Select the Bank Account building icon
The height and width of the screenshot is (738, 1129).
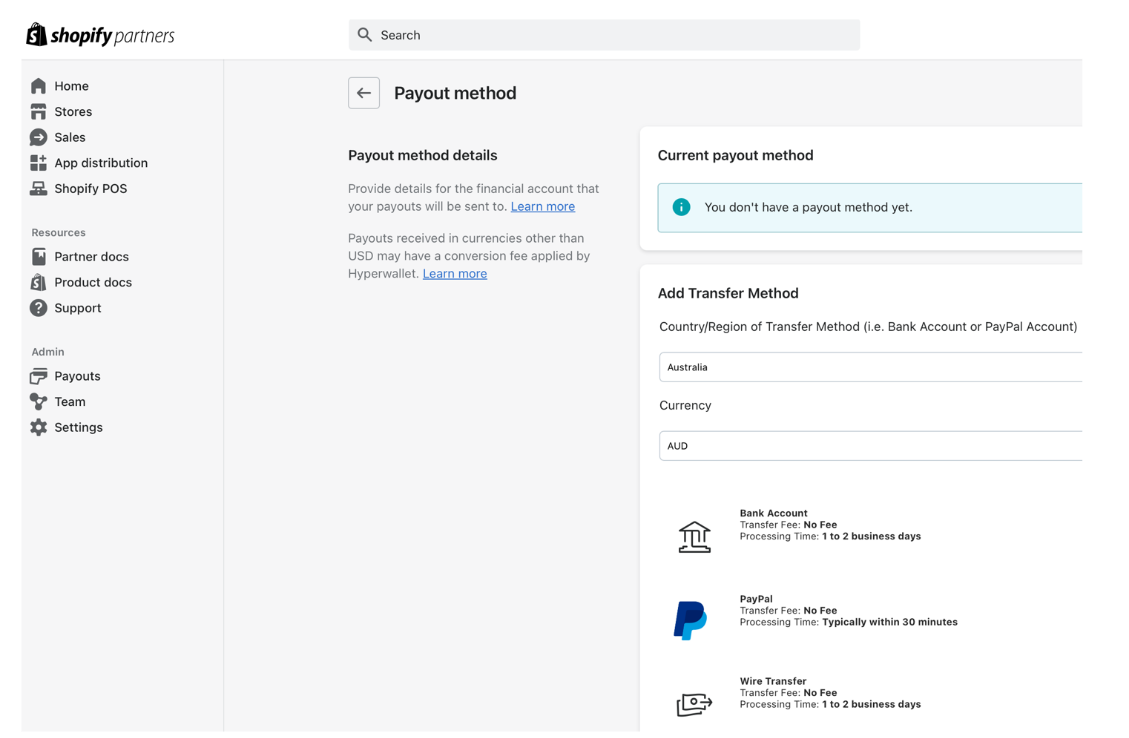click(694, 537)
